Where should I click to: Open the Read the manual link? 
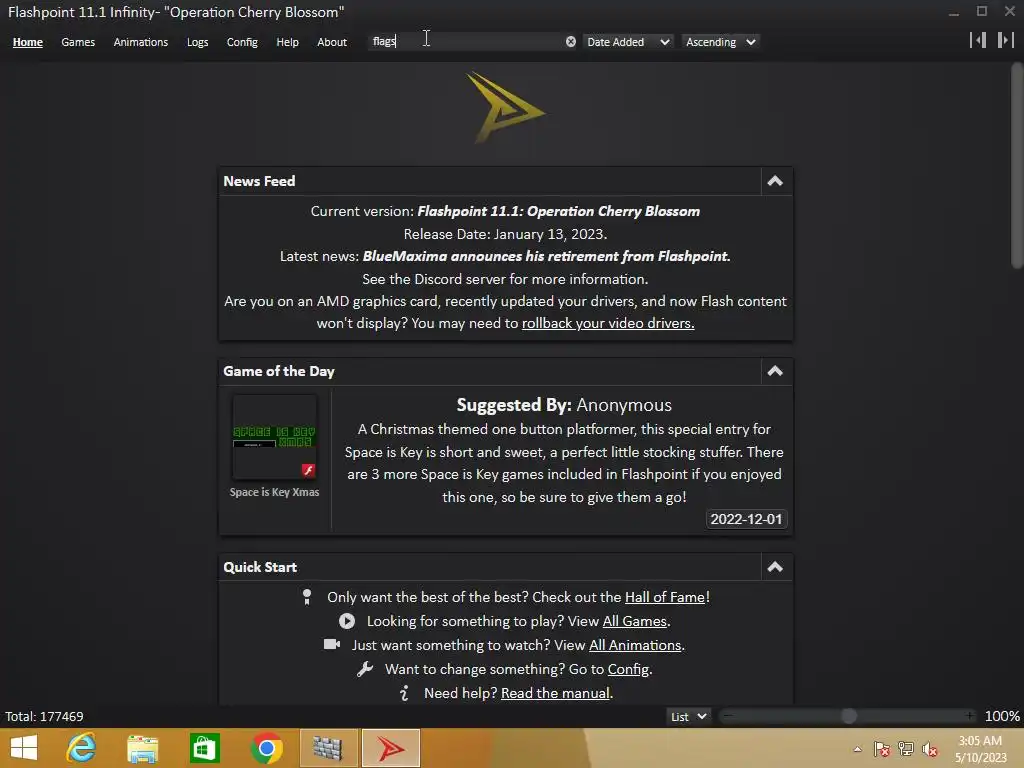(x=555, y=693)
